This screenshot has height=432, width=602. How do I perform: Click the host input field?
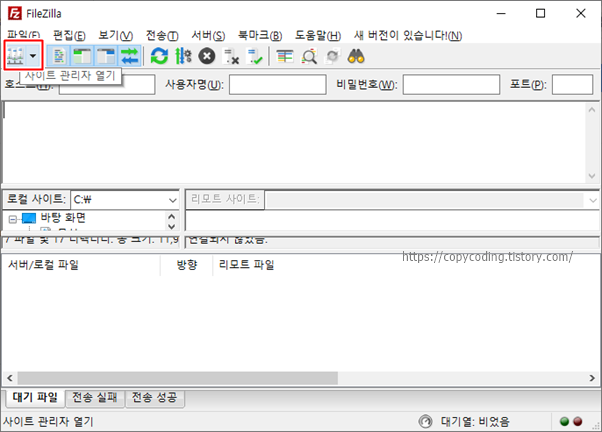click(107, 84)
